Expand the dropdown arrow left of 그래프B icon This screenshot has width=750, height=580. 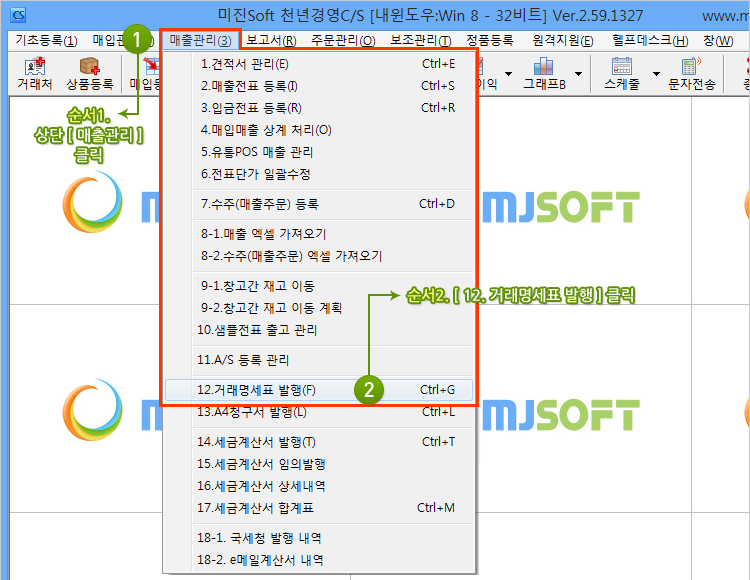[x=508, y=74]
